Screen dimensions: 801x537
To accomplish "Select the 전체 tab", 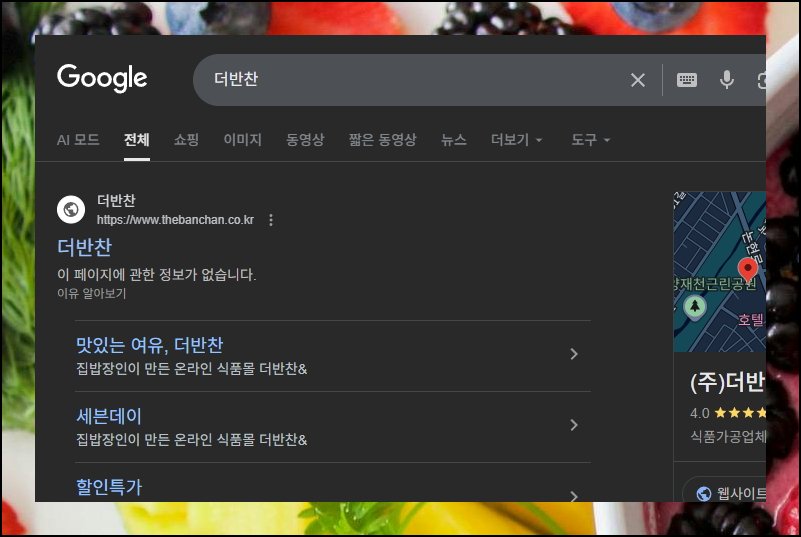I will tap(136, 139).
